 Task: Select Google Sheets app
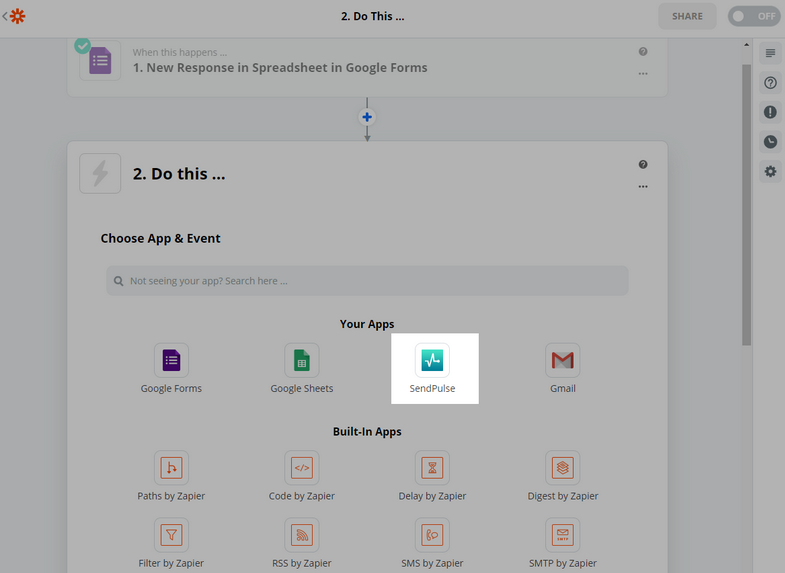coord(301,368)
